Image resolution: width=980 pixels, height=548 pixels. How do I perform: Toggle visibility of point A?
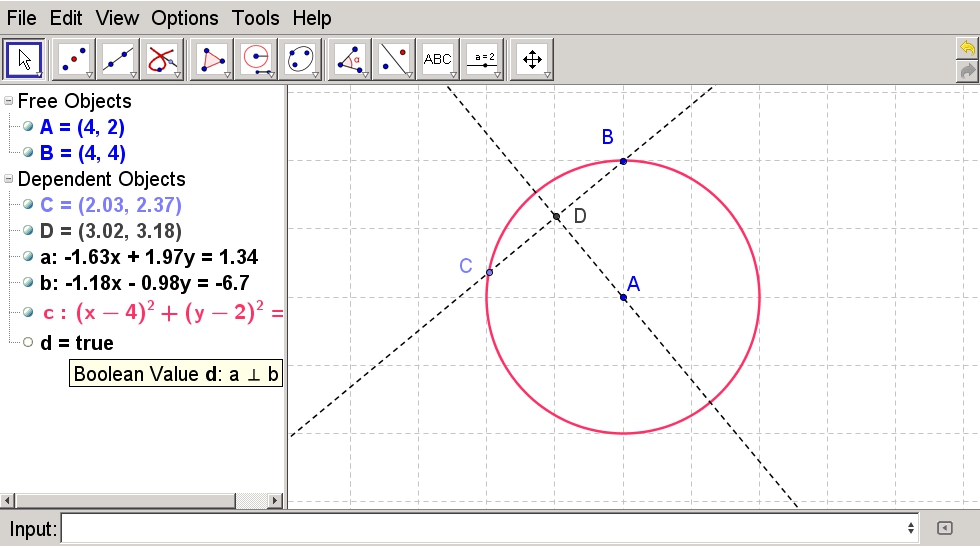[28, 127]
